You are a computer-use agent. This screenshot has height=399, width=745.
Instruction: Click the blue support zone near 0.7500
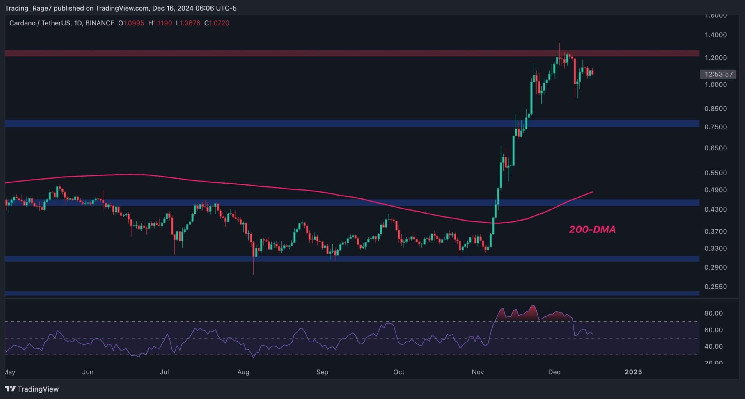[352, 124]
